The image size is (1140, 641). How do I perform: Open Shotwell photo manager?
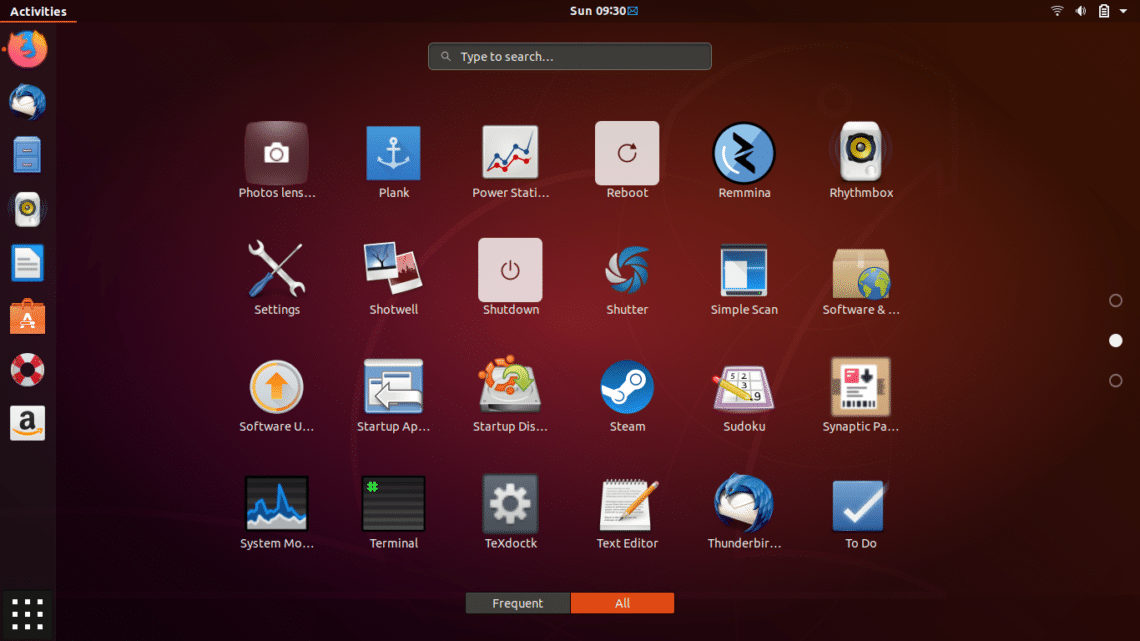click(393, 270)
